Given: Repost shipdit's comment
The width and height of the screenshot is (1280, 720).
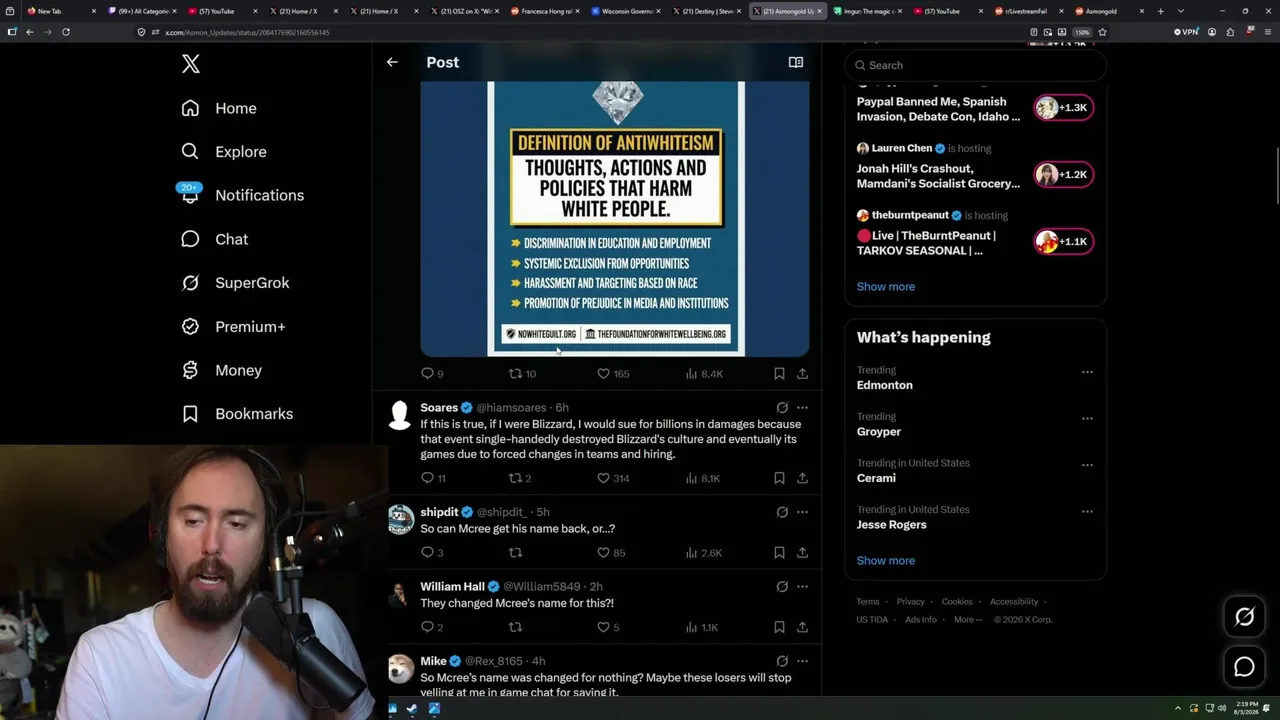Looking at the screenshot, I should [516, 552].
